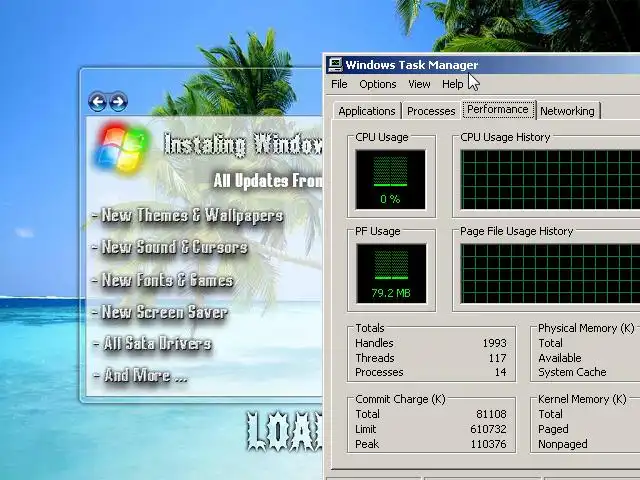Open the Options menu
The height and width of the screenshot is (480, 640).
coord(378,84)
